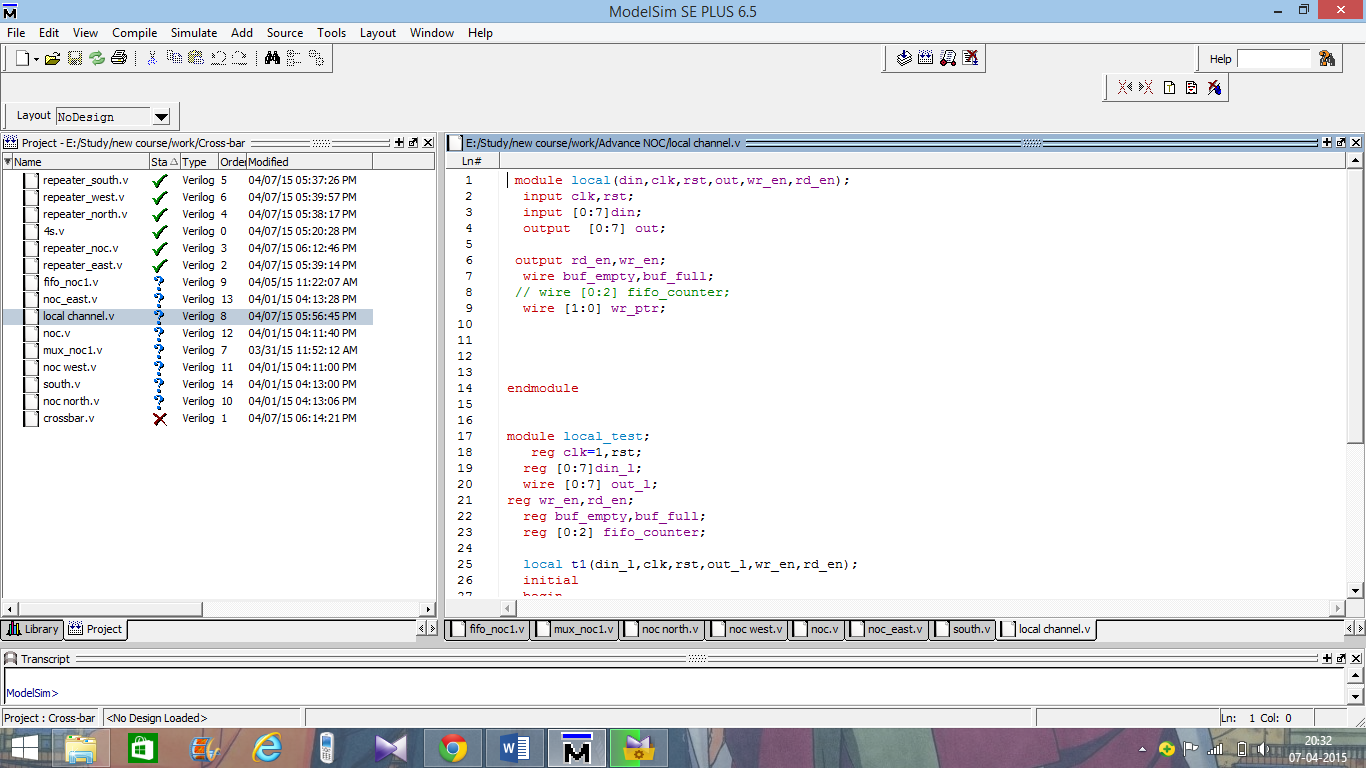The image size is (1366, 768).
Task: Click the Find binoculars icon
Action: pyautogui.click(x=272, y=58)
